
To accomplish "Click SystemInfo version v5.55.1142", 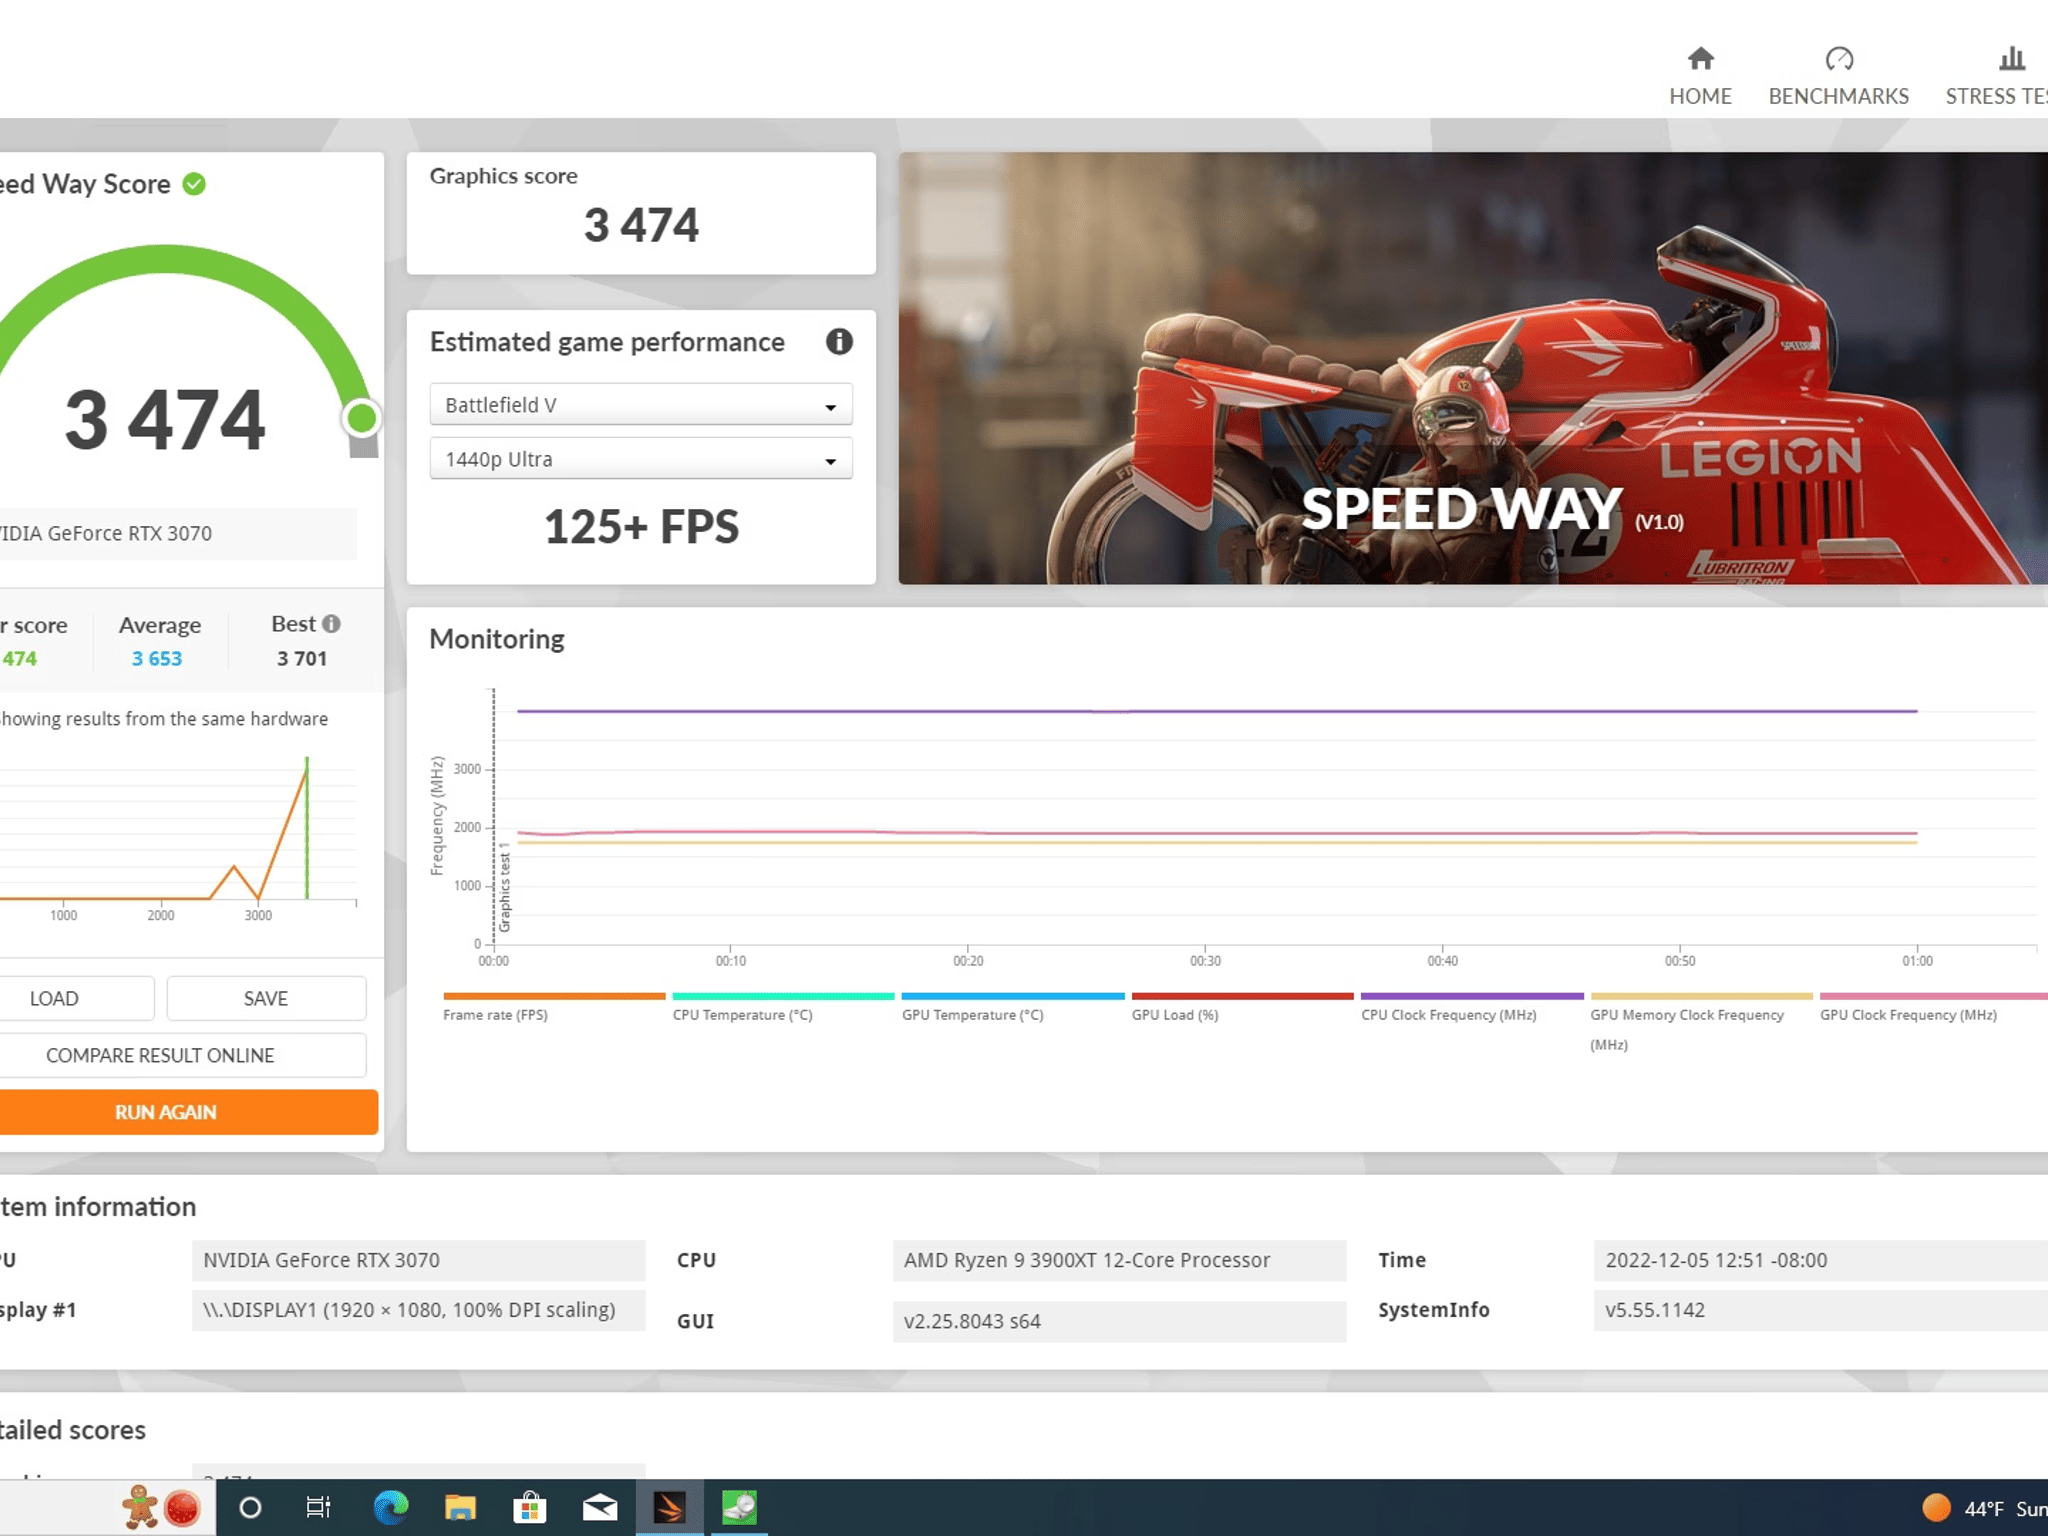I will tap(1820, 1310).
